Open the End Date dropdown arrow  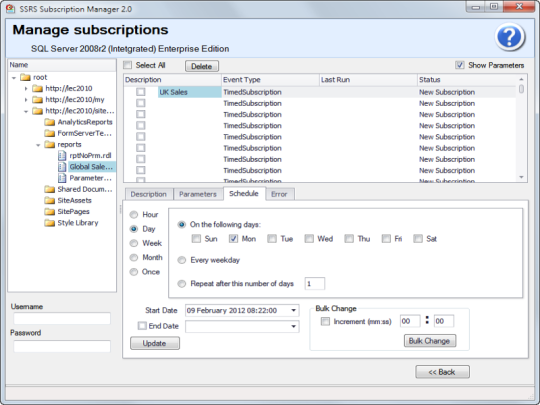point(293,326)
